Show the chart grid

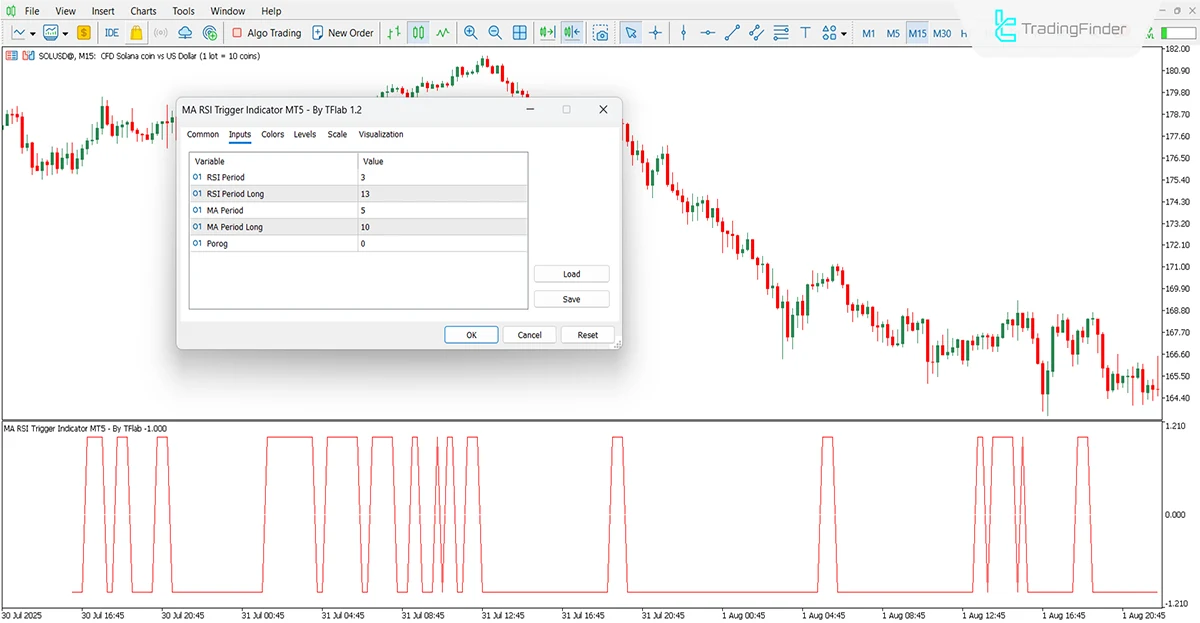coord(519,32)
